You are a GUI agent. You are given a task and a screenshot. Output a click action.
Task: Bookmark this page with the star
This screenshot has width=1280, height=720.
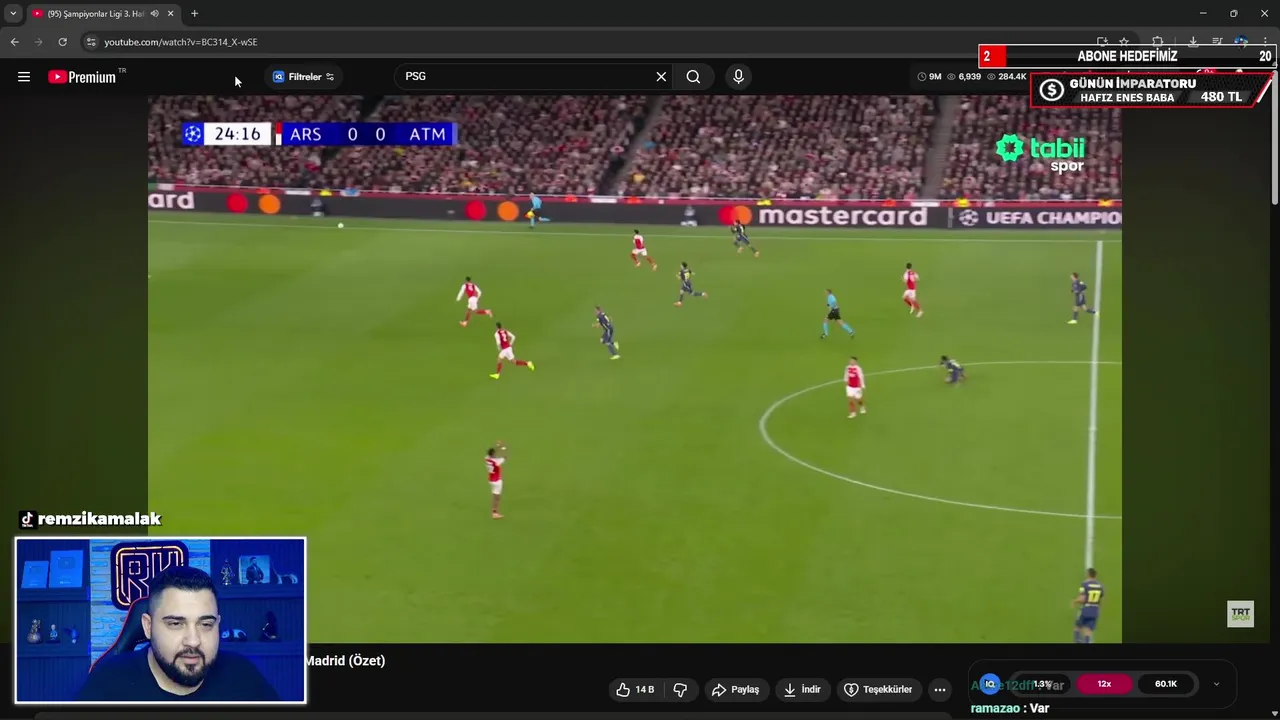(x=1124, y=42)
